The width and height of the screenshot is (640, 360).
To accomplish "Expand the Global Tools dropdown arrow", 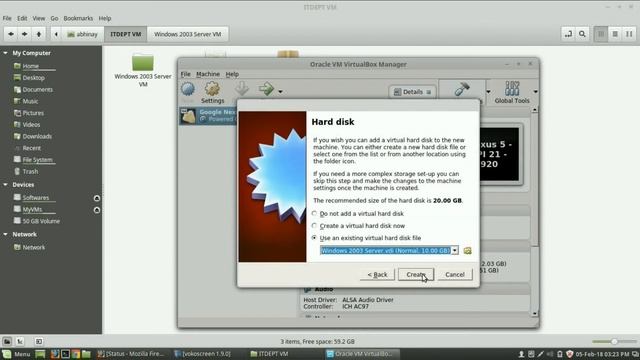I will [x=535, y=92].
